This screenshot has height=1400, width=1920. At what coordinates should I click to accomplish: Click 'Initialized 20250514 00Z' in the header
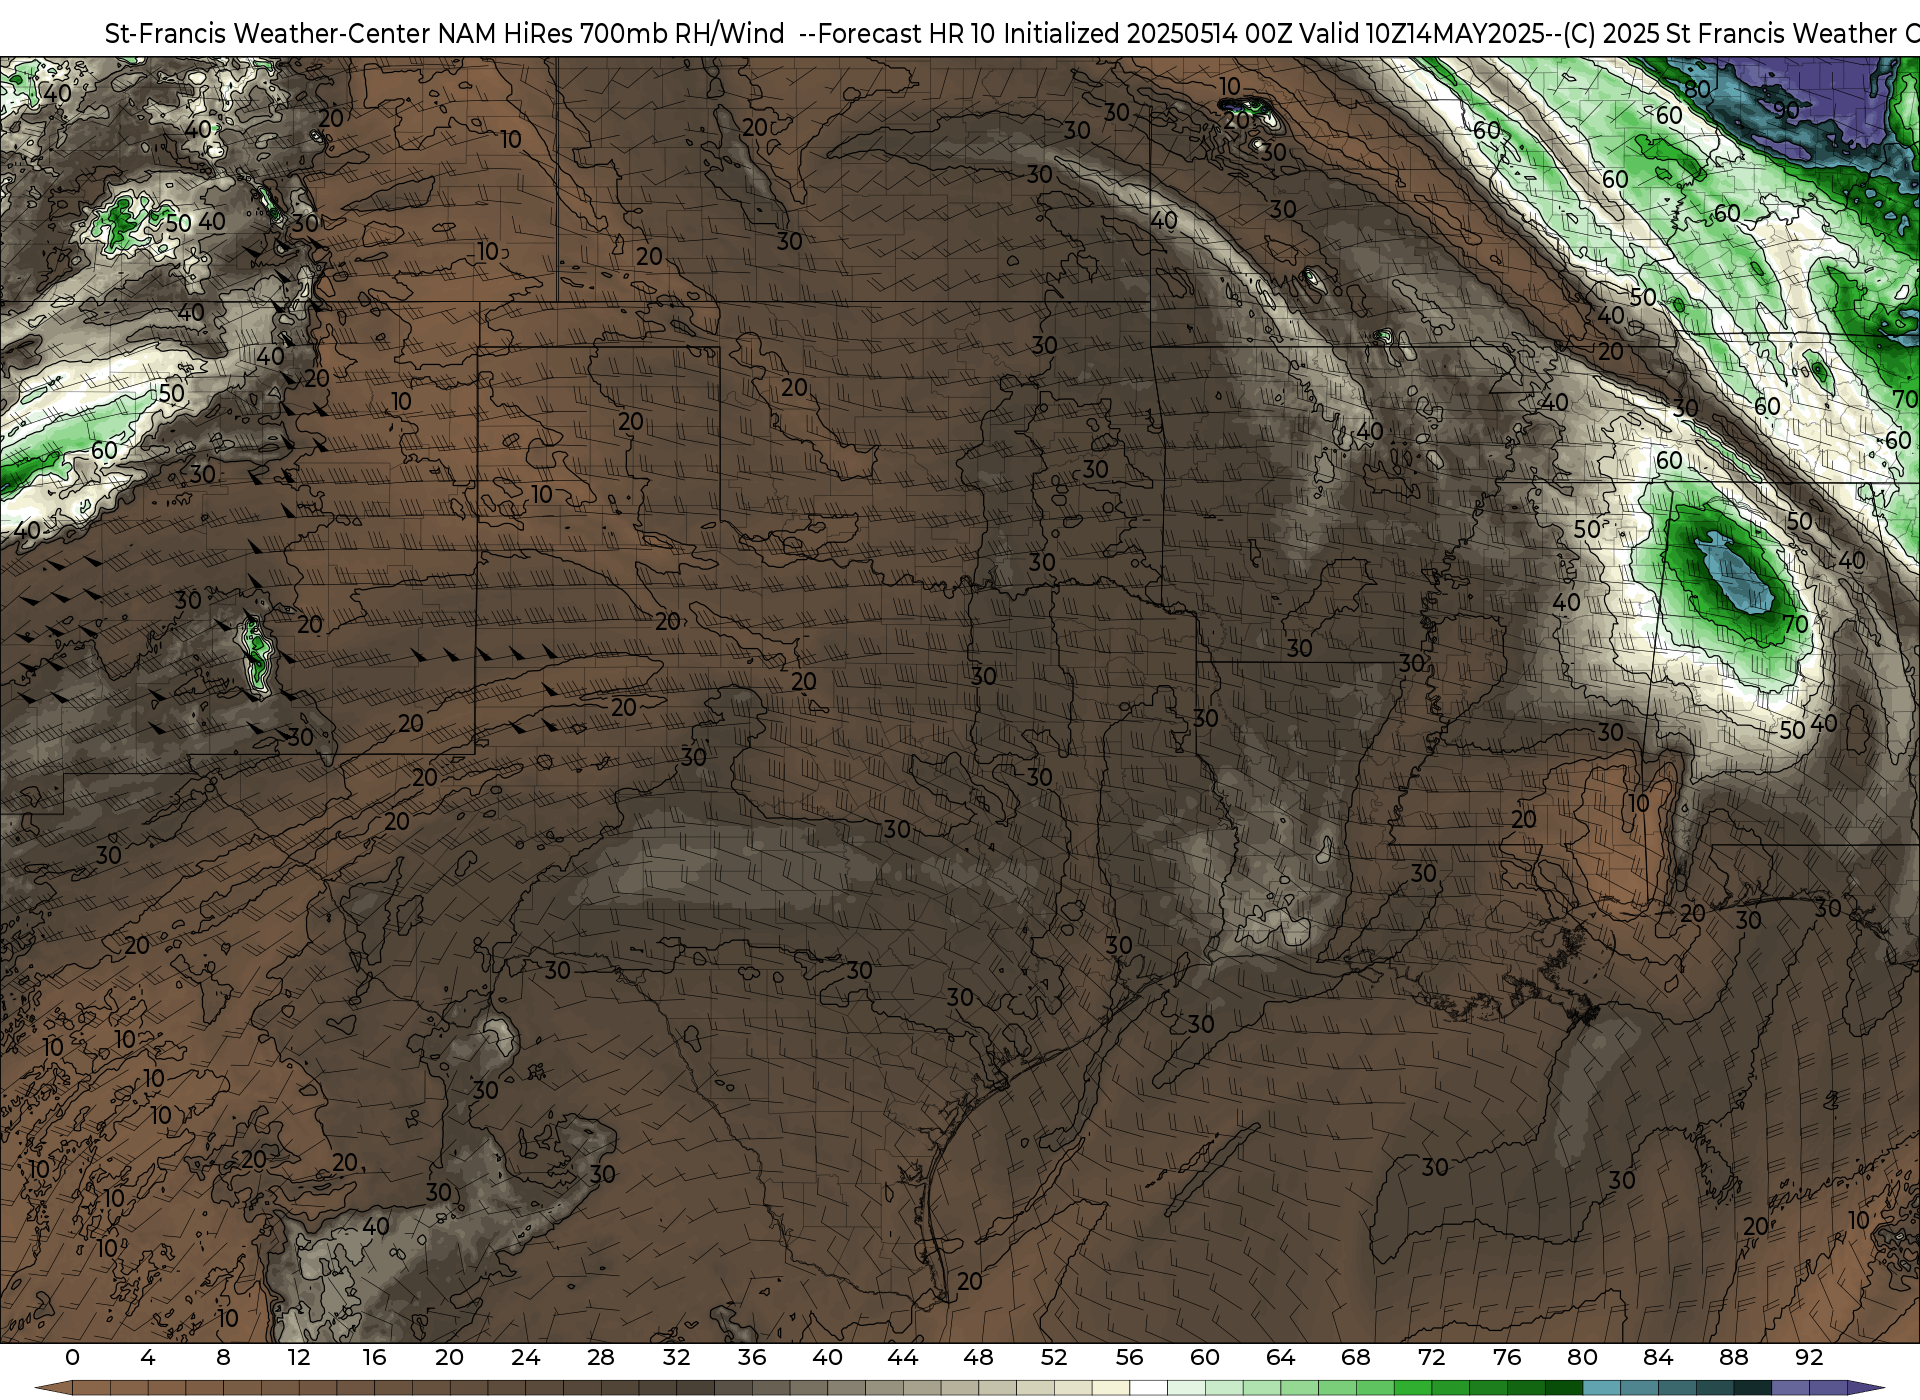pyautogui.click(x=1147, y=34)
